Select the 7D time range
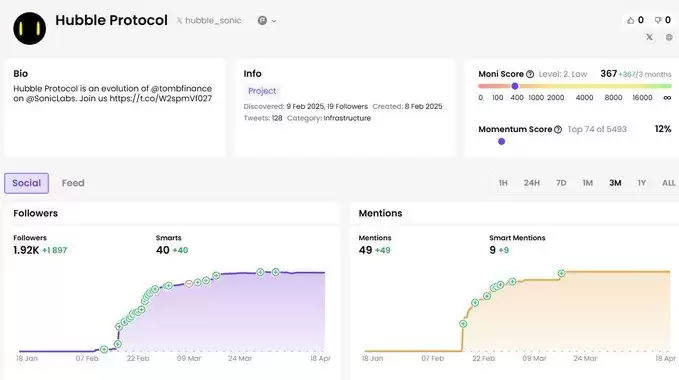This screenshot has width=679, height=380. coord(561,183)
